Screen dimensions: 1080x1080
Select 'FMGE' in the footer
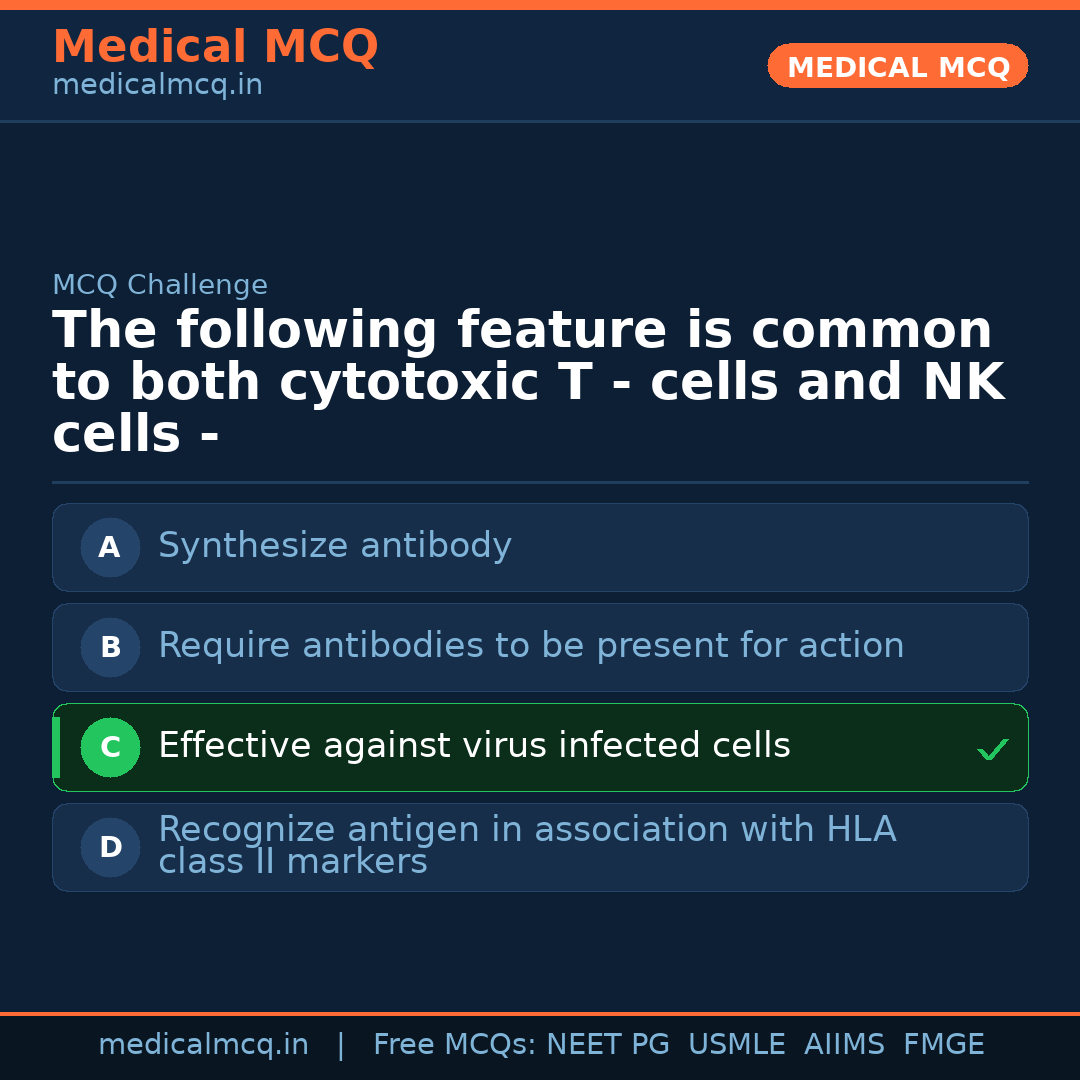pos(944,1045)
